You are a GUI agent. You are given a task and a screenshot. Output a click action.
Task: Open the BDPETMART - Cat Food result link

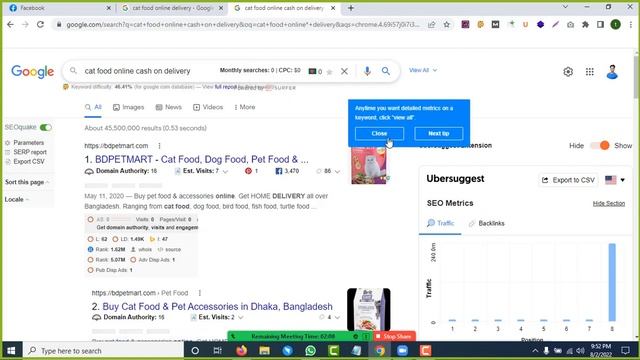(x=202, y=159)
